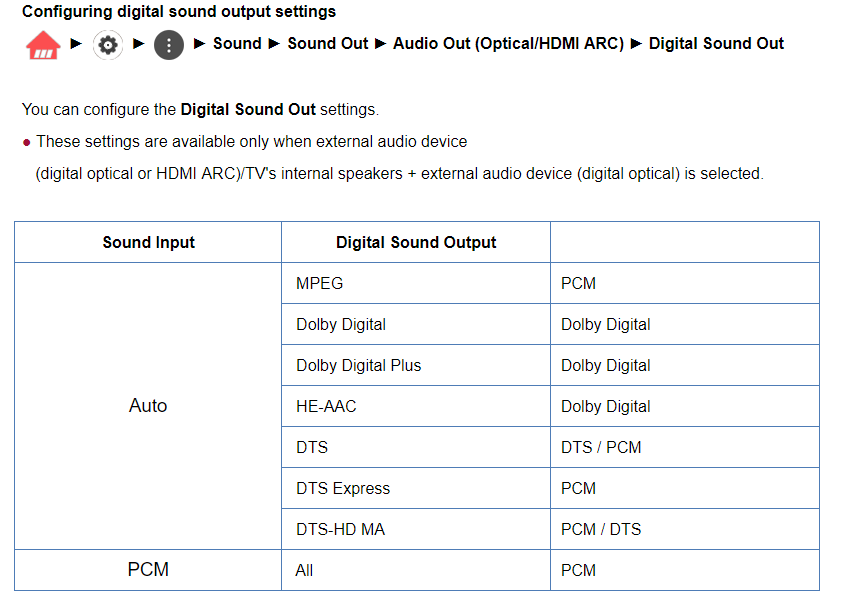Viewport: 855px width, 608px height.
Task: Open Audio Out (Optical/HDMI ARC) breadcrumb
Action: 508,44
